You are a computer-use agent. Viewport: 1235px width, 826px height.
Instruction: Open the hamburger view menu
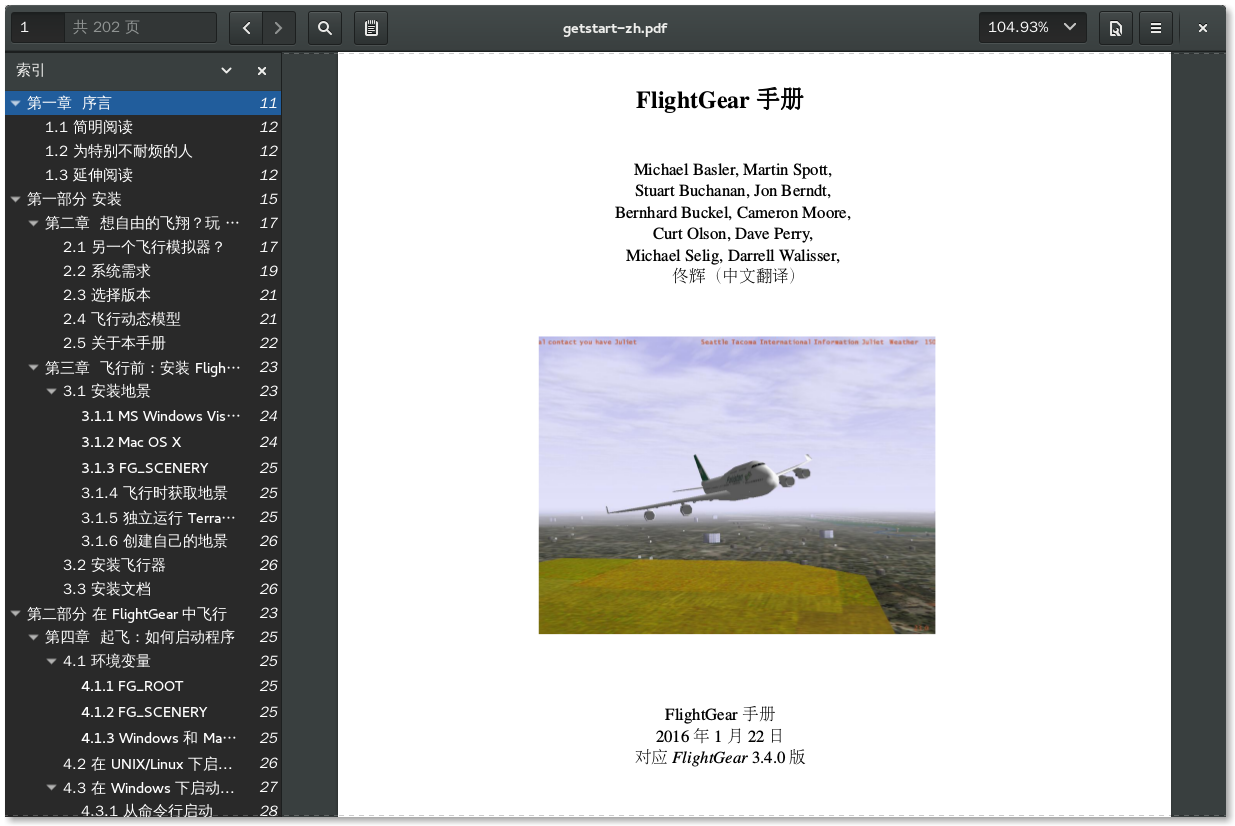coord(1156,28)
